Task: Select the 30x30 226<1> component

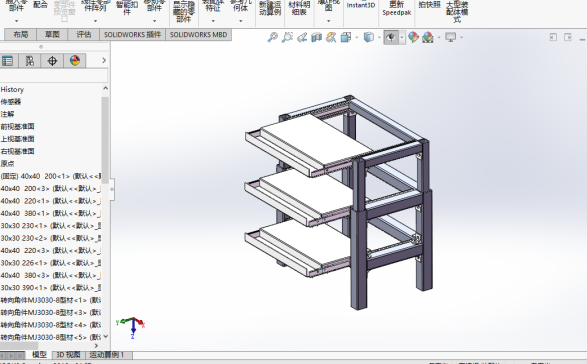Action: (x=51, y=263)
